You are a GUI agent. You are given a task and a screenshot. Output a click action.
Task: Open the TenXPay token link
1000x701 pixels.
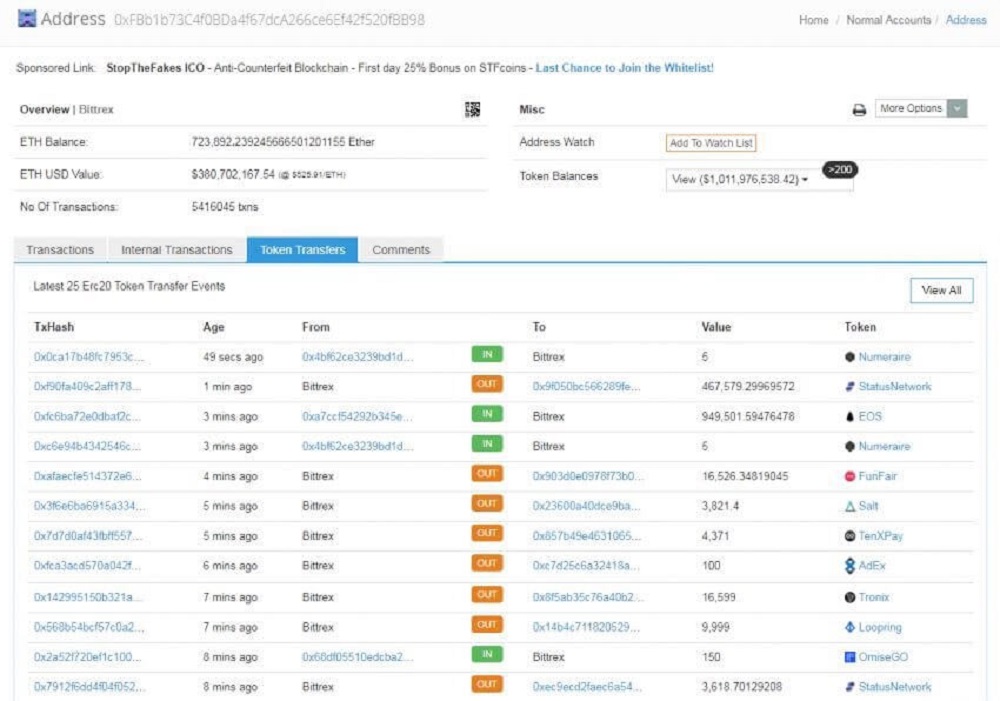pos(881,536)
